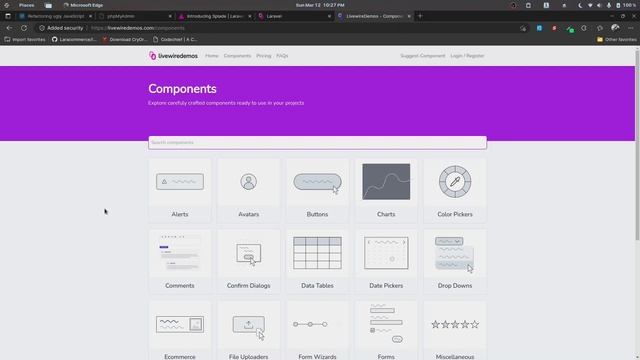Open the Miscellaneous star rating icon
Viewport: 640px width, 360px height.
[x=455, y=324]
